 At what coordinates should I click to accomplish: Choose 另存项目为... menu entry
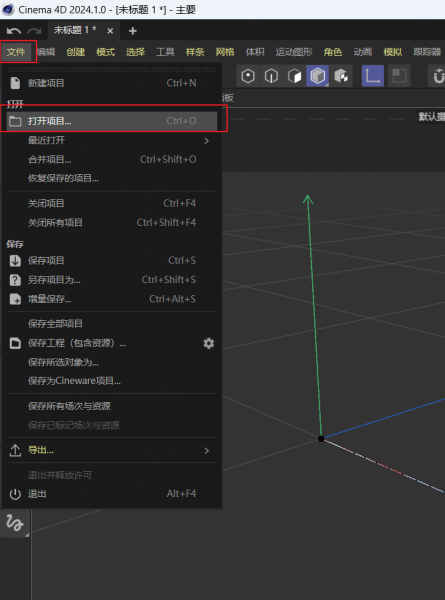(112, 280)
